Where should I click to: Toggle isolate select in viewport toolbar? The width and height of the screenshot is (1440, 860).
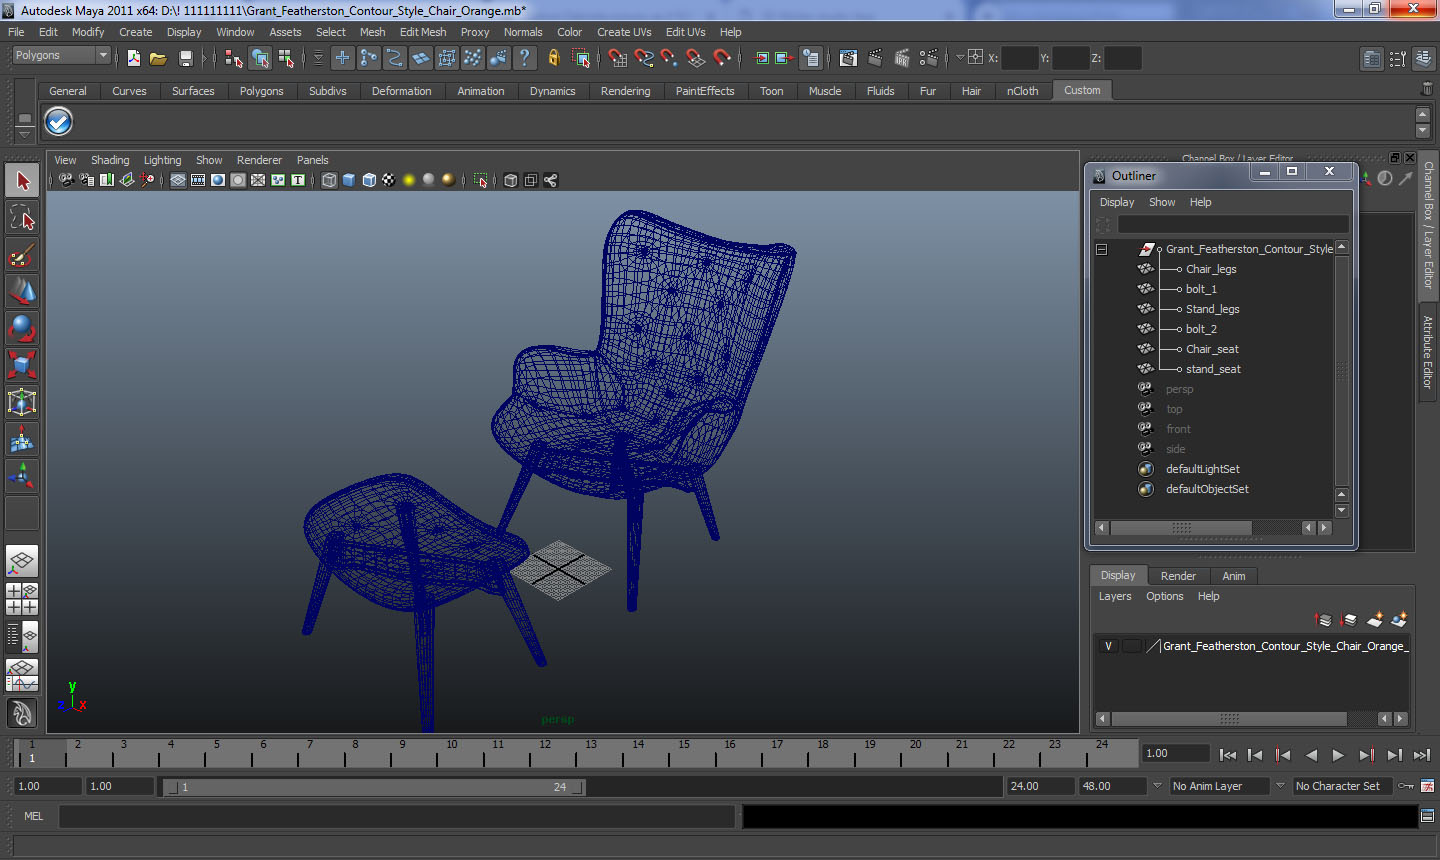(480, 180)
